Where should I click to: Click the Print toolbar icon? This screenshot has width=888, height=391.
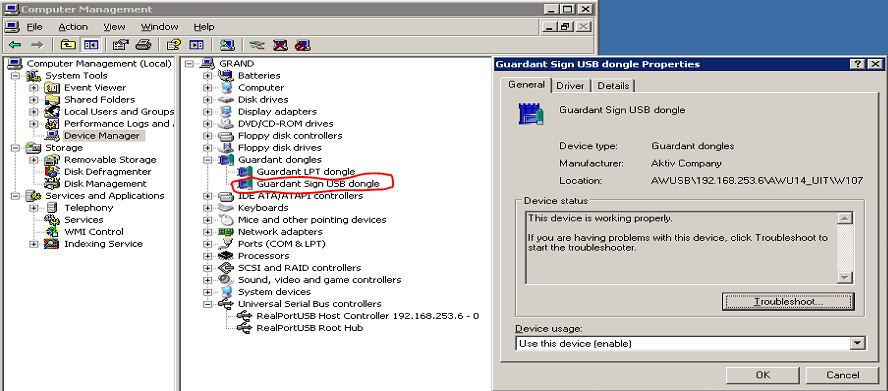[x=143, y=45]
